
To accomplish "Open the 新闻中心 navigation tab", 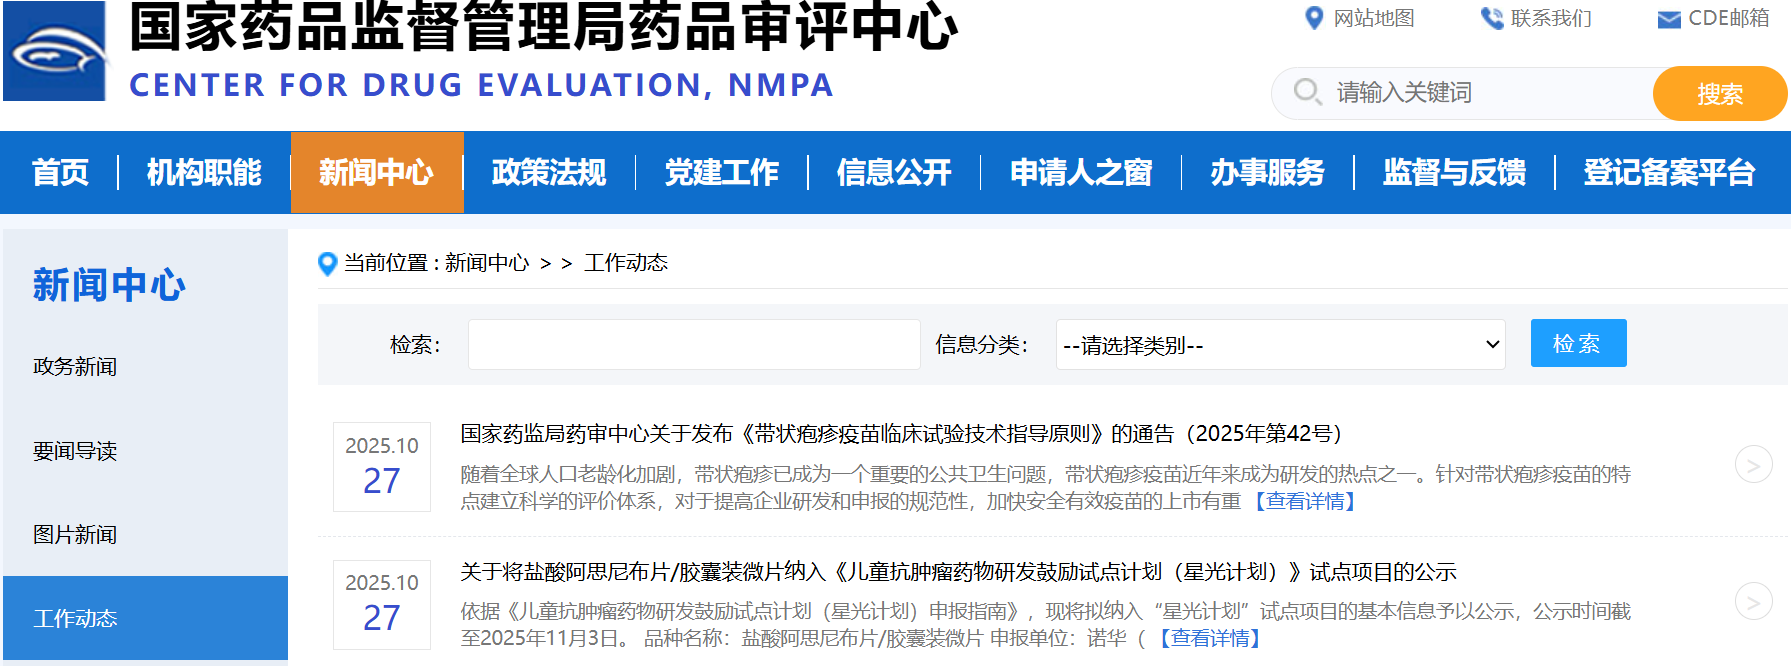I will click(x=377, y=172).
